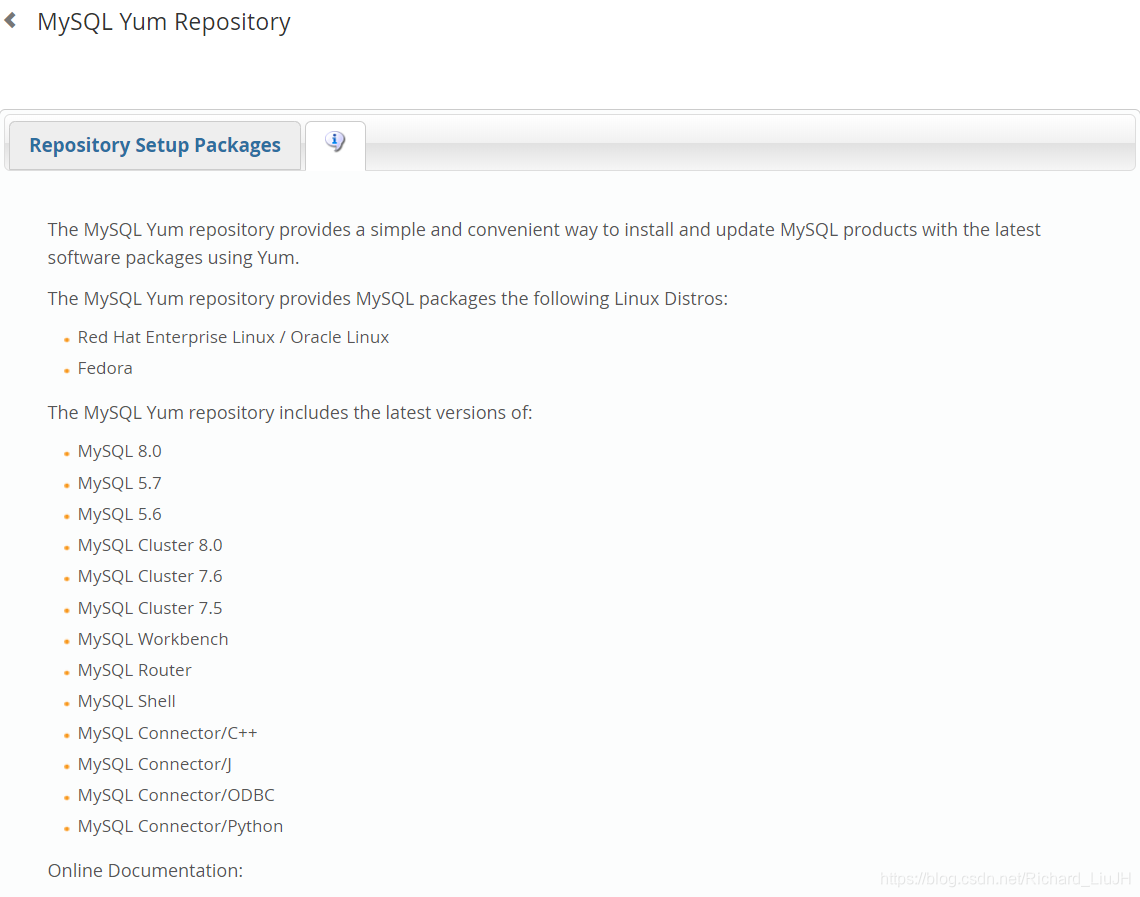Click the MySQL Connector/C++ entry

coord(167,733)
